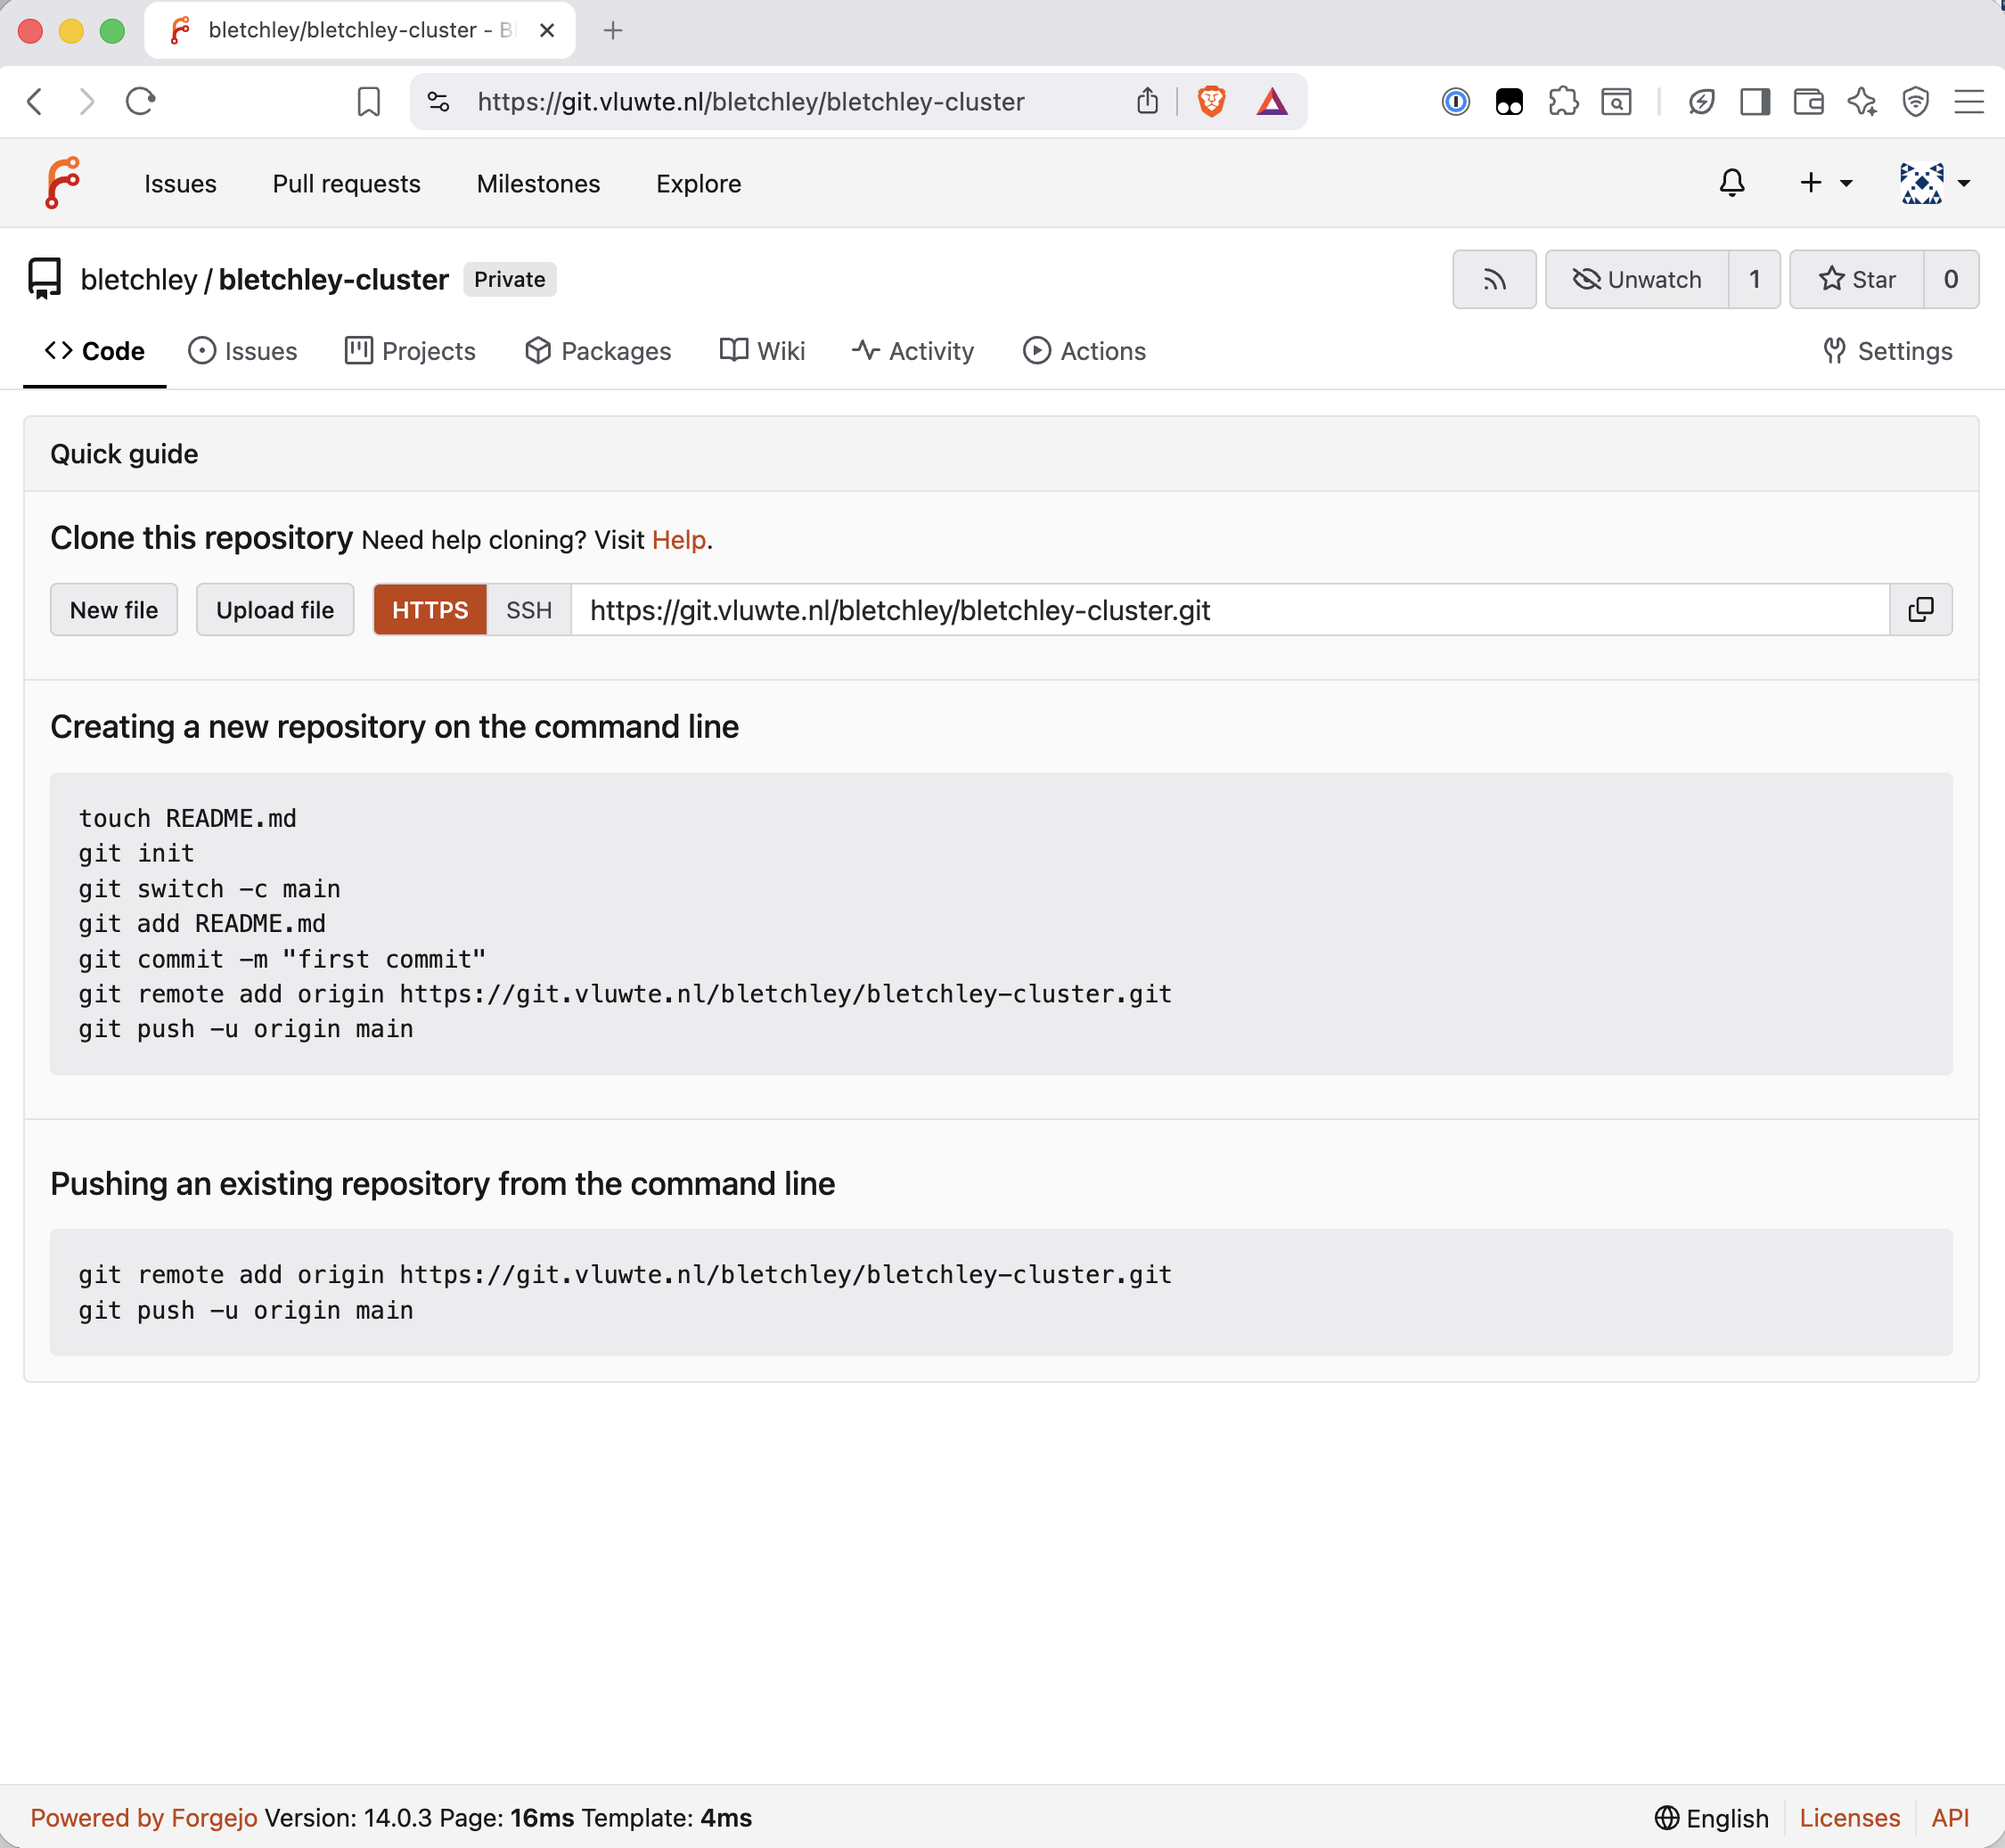This screenshot has height=1848, width=2005.
Task: Click the Brave Shields icon in the address bar
Action: 1210,101
